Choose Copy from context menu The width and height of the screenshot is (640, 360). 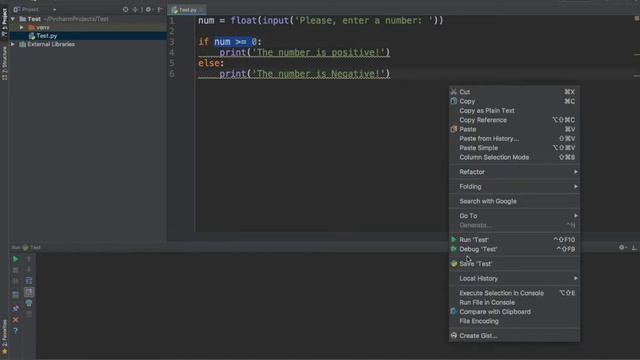pyautogui.click(x=514, y=101)
